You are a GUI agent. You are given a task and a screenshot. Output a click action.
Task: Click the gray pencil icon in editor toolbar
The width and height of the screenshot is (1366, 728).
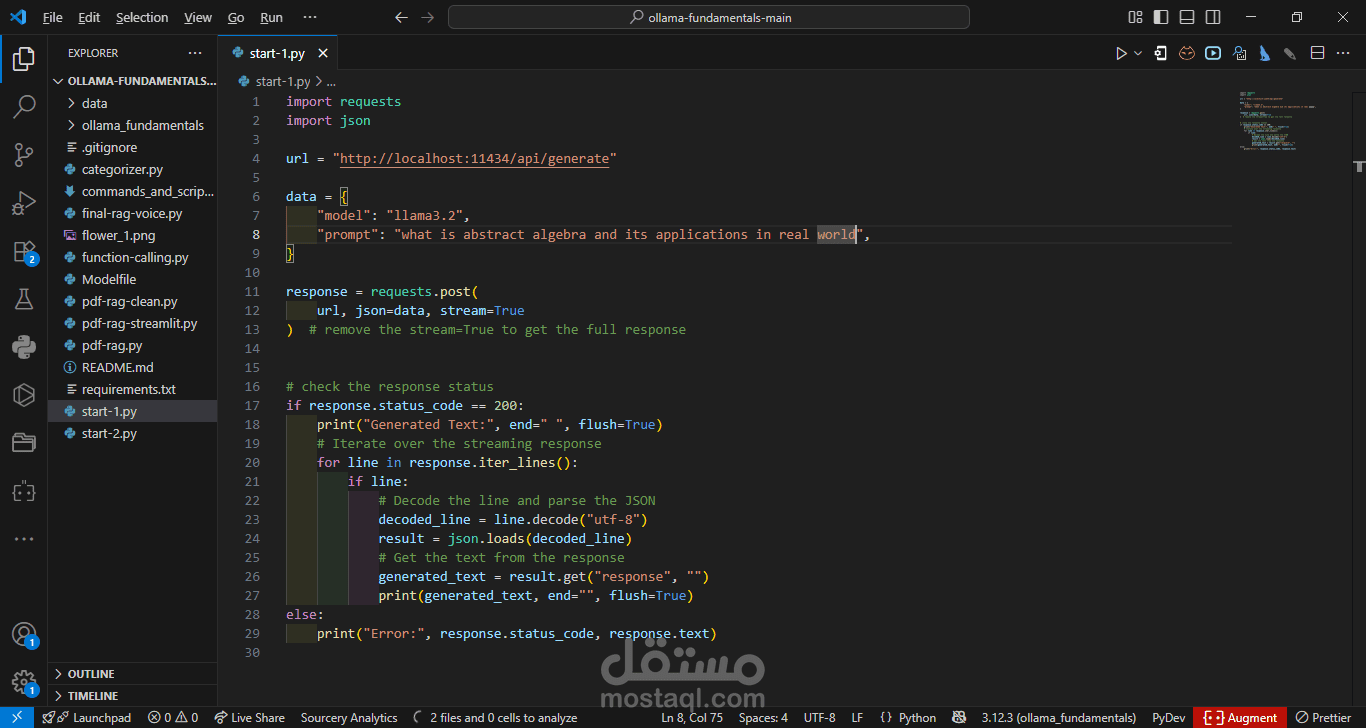(x=1291, y=53)
